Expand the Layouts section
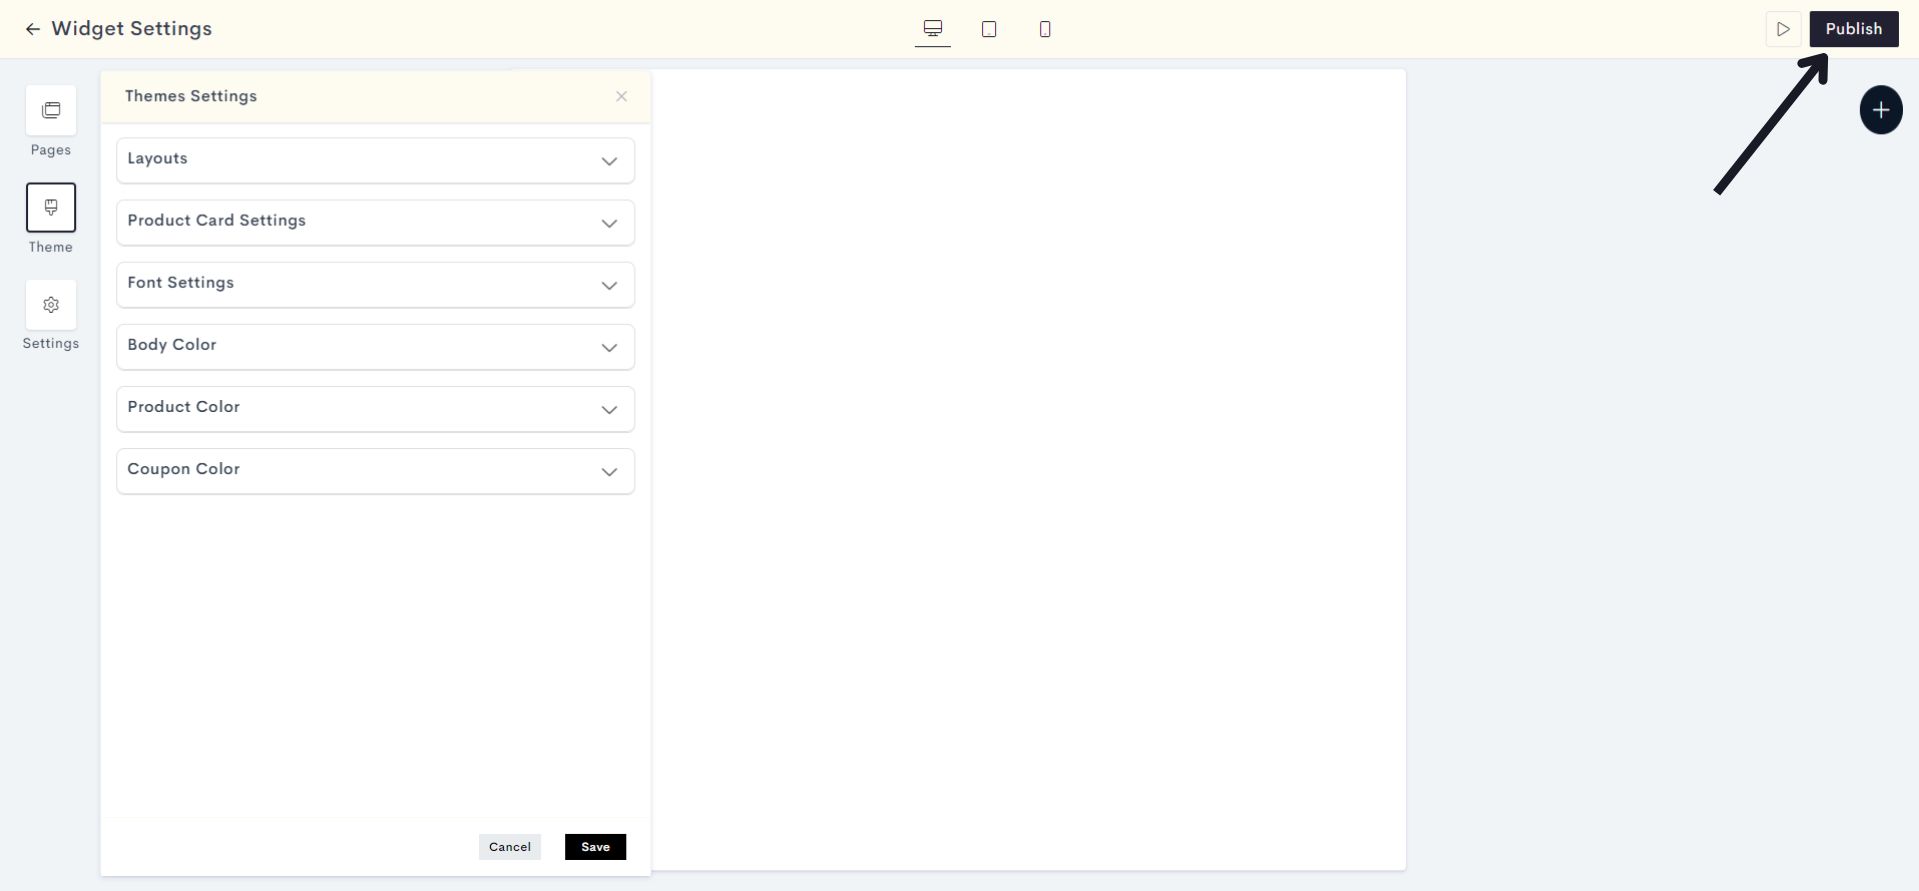This screenshot has width=1919, height=891. click(x=375, y=160)
